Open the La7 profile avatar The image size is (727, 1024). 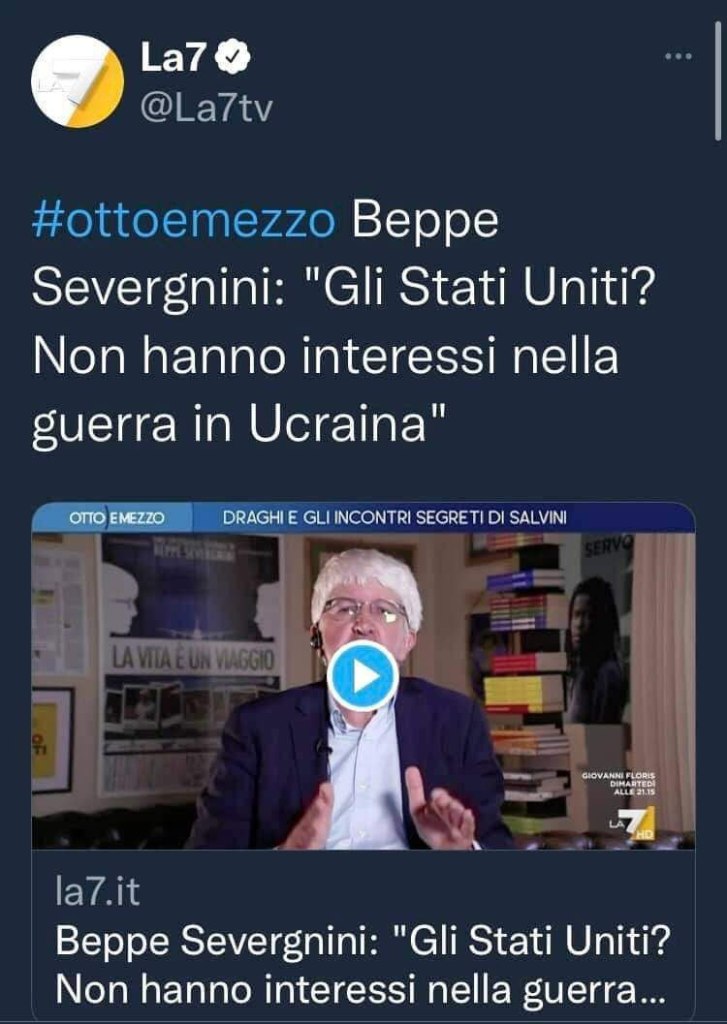[78, 81]
